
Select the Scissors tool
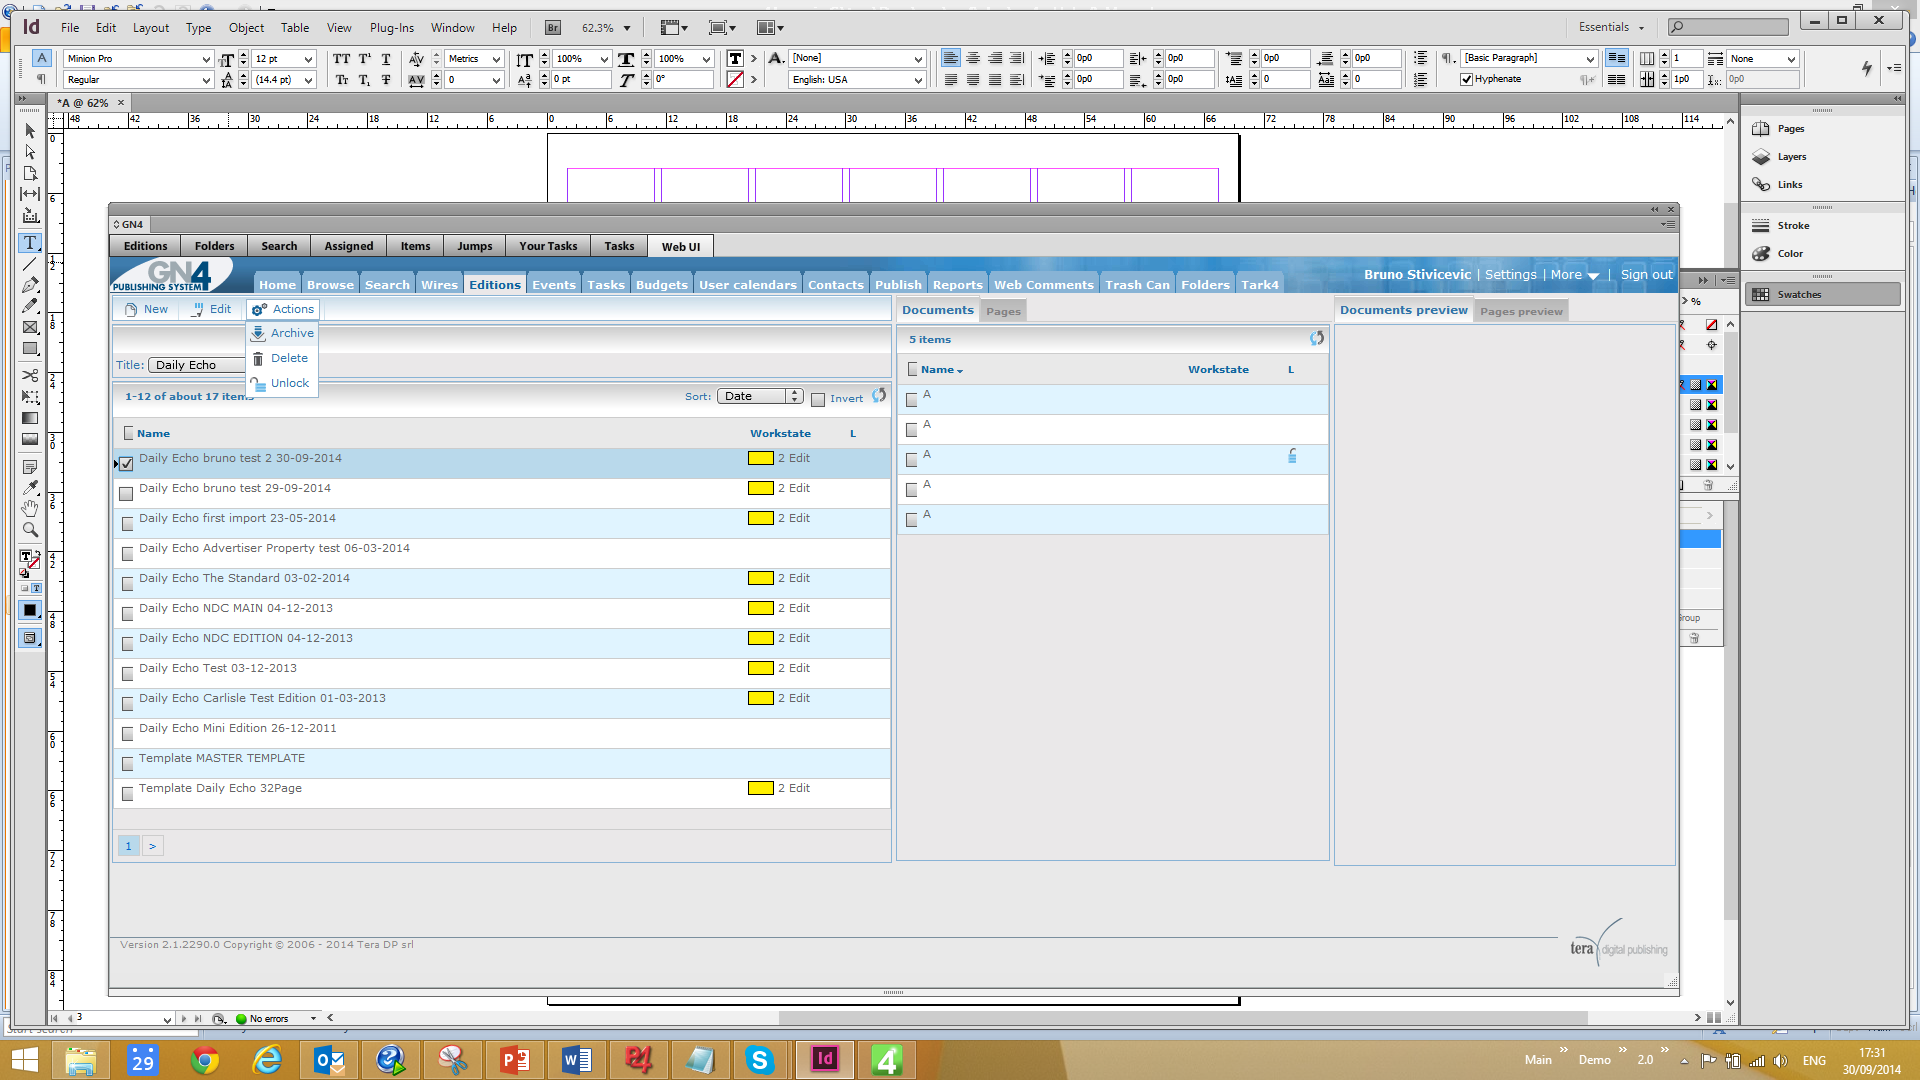[30, 375]
